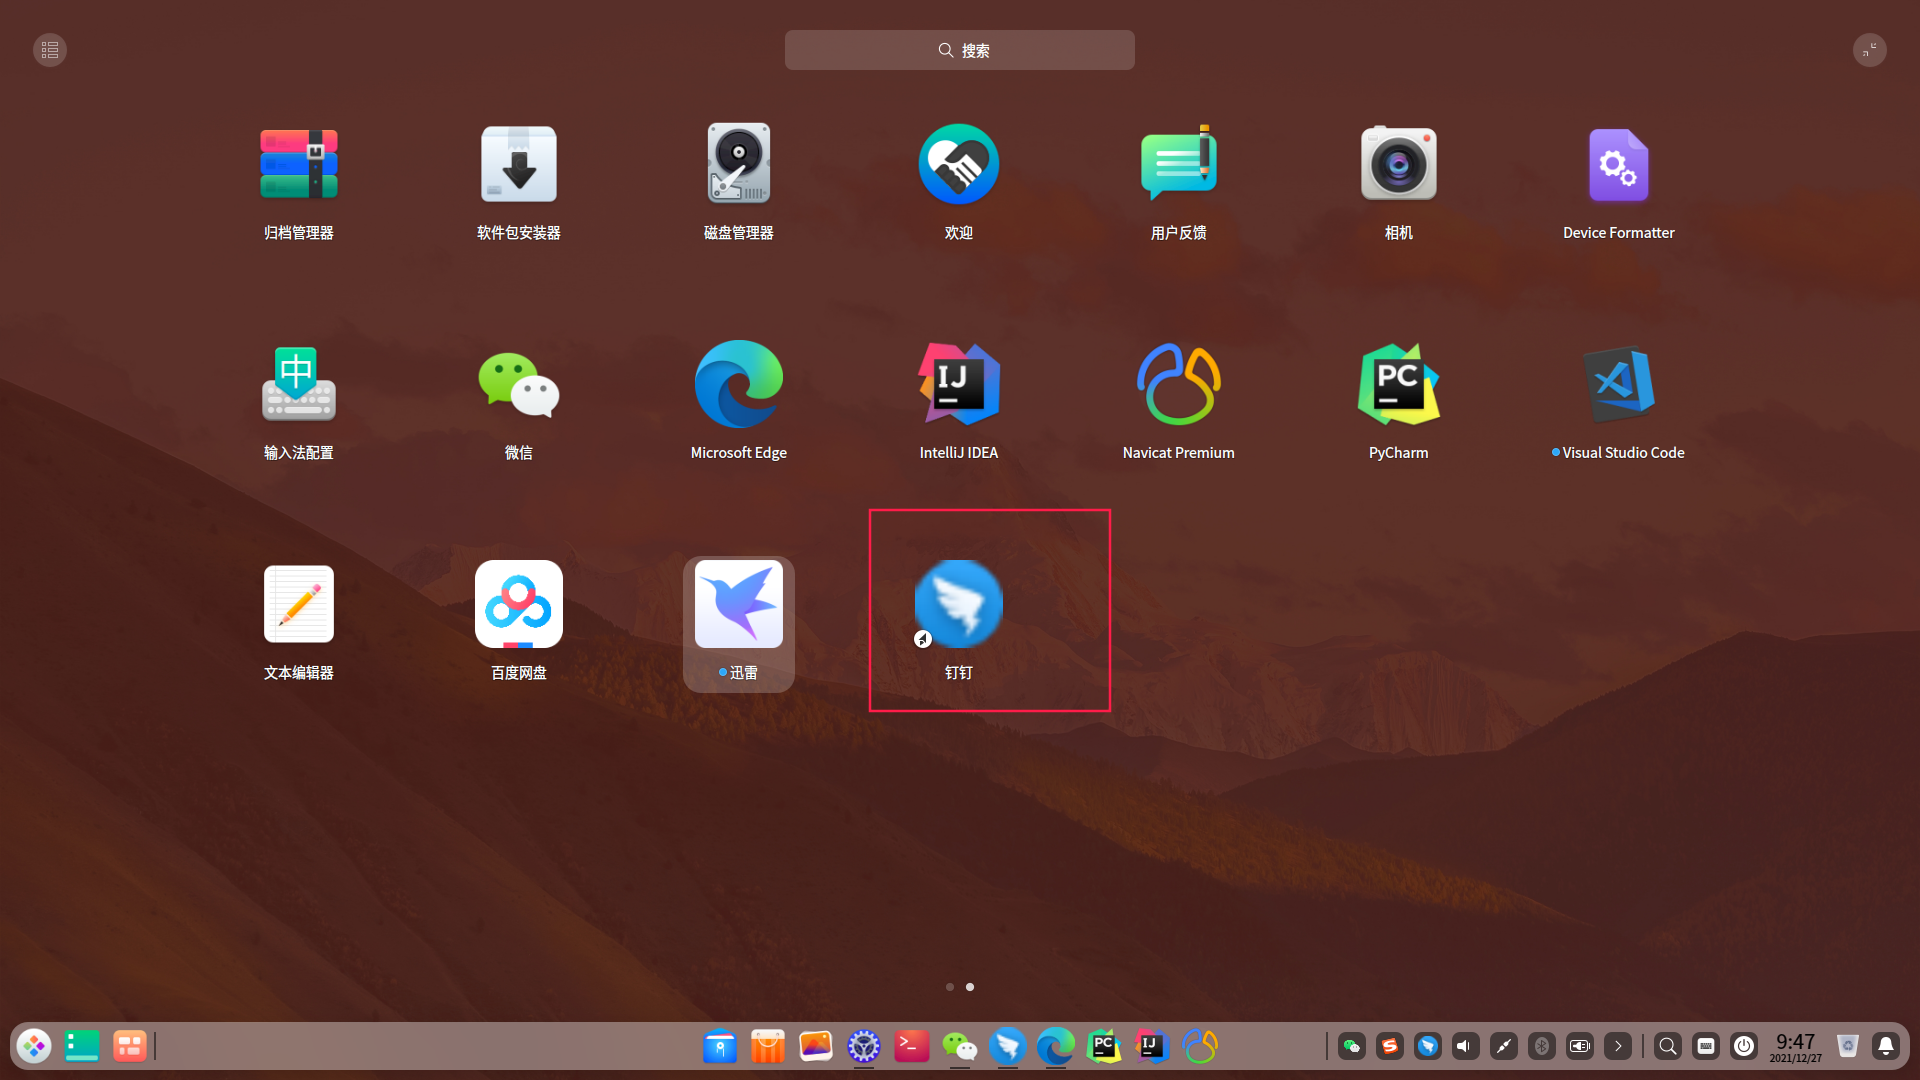
Task: Launch PyCharm from the app grid
Action: (1398, 385)
